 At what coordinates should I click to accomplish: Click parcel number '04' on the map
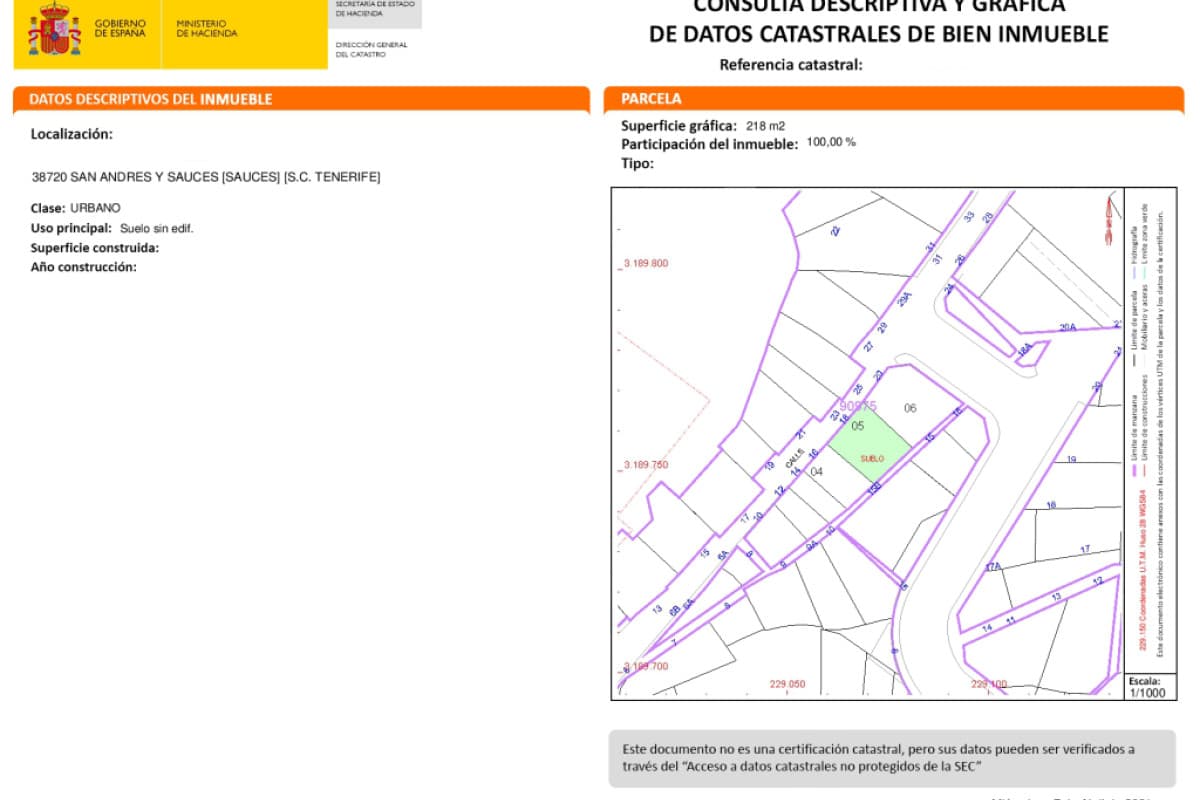tap(816, 471)
